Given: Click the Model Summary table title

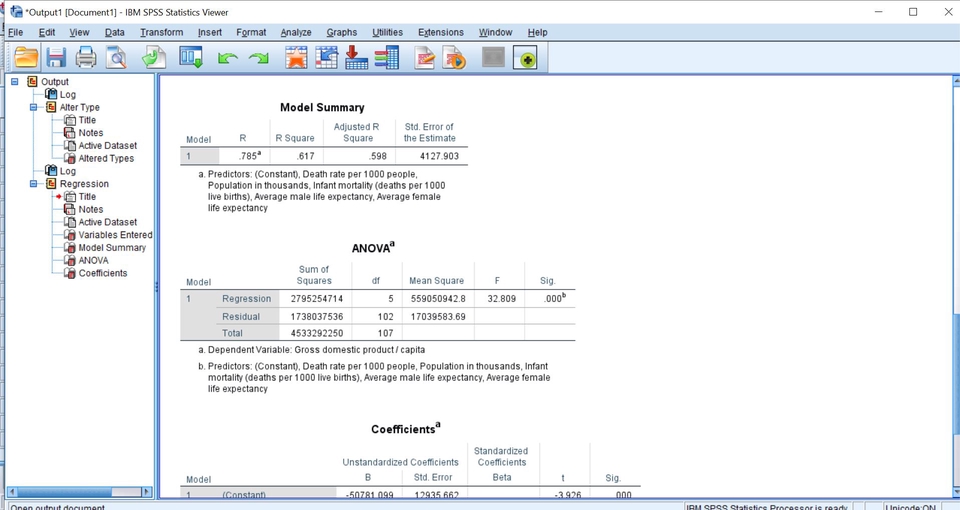Looking at the screenshot, I should point(322,108).
